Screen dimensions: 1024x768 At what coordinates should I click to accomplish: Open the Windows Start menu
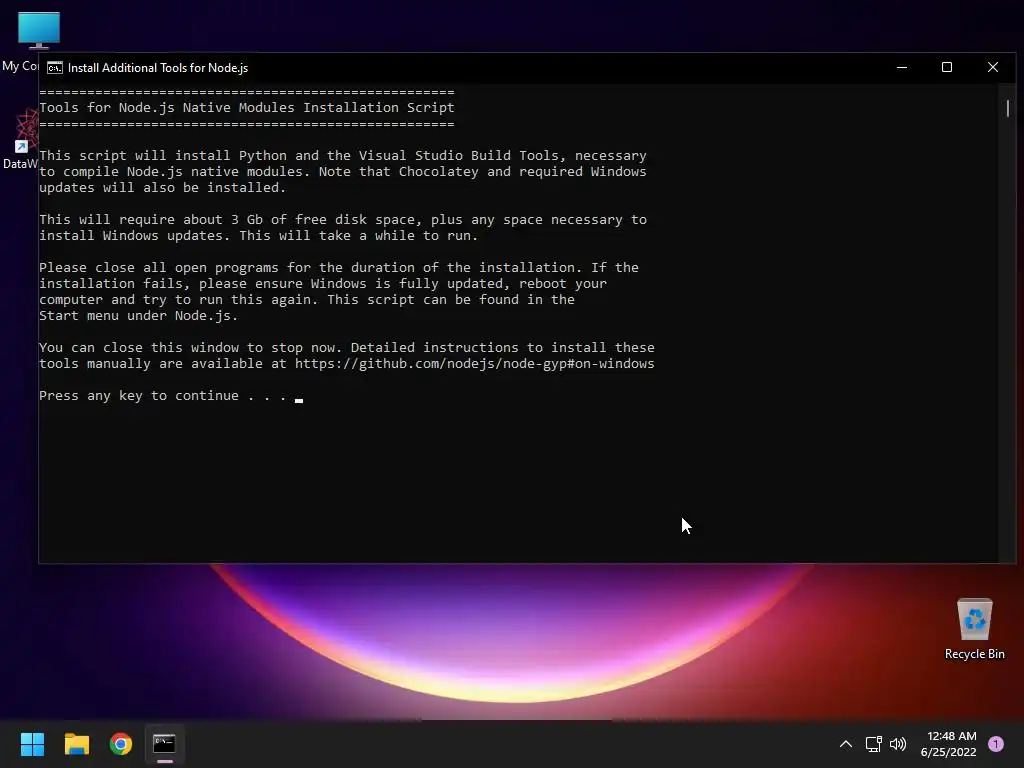[x=32, y=744]
